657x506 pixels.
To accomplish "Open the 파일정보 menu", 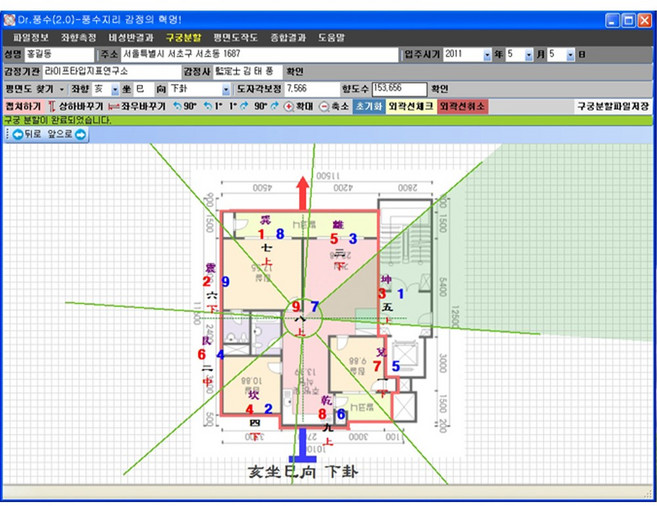I will pyautogui.click(x=31, y=38).
